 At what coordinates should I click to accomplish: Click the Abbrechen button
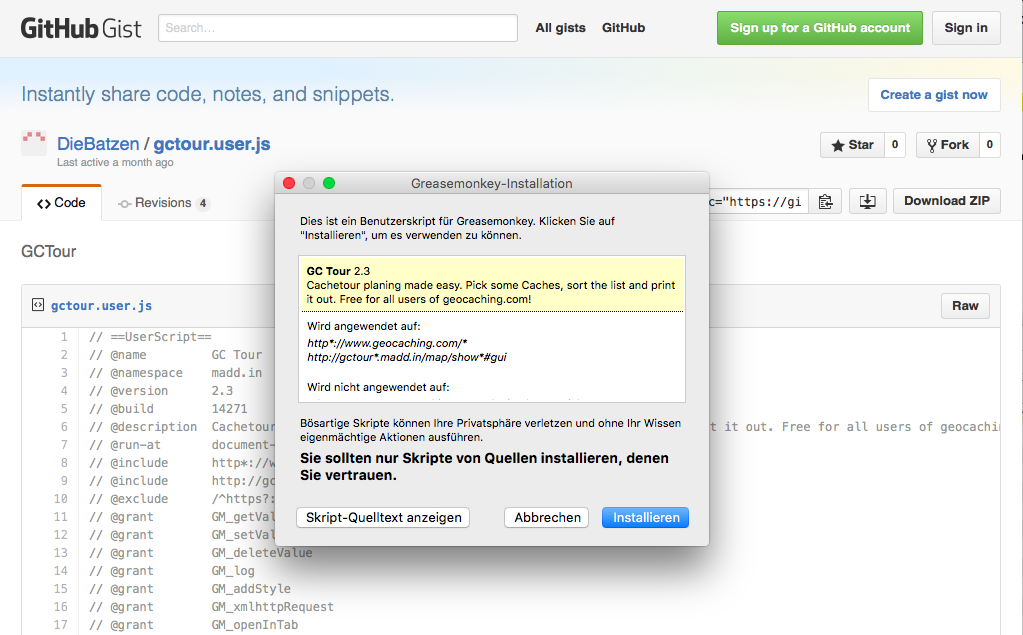547,518
